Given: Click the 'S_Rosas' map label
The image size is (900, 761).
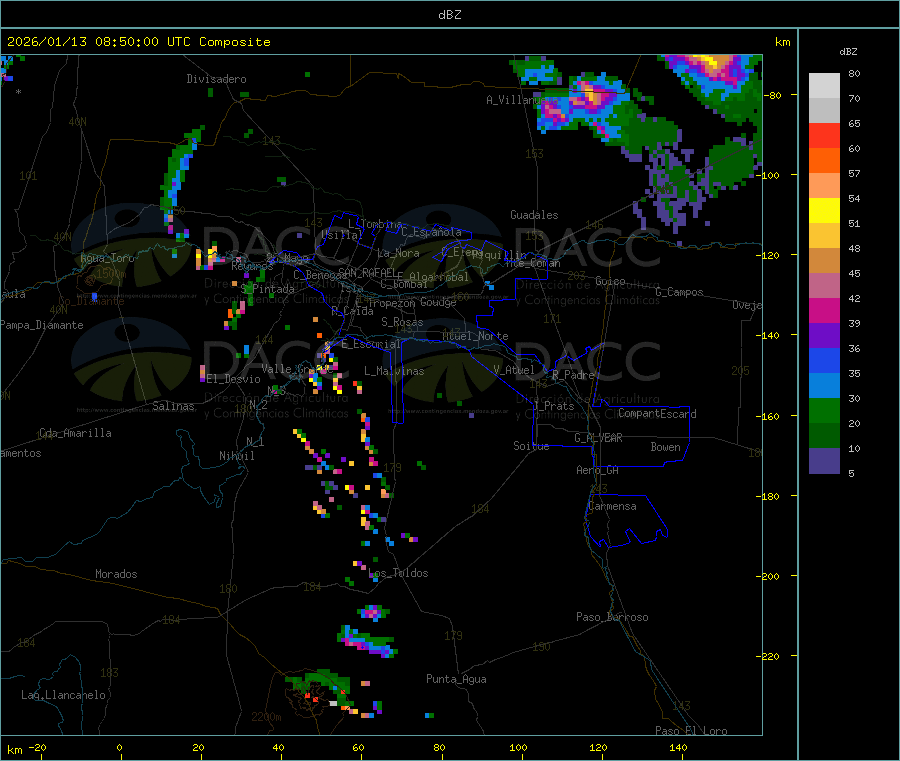Looking at the screenshot, I should coord(402,322).
